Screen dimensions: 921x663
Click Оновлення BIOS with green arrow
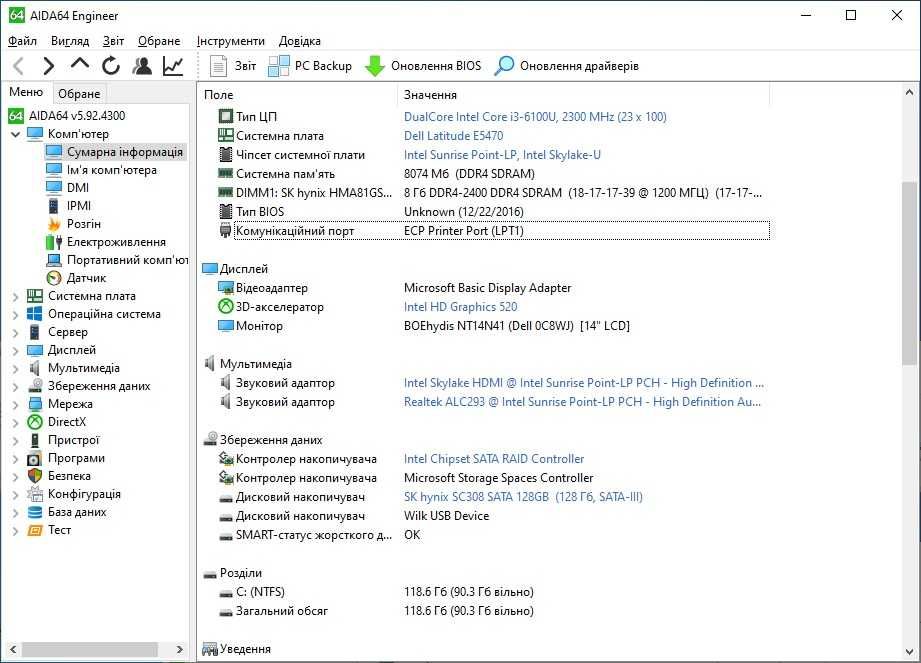[x=423, y=66]
